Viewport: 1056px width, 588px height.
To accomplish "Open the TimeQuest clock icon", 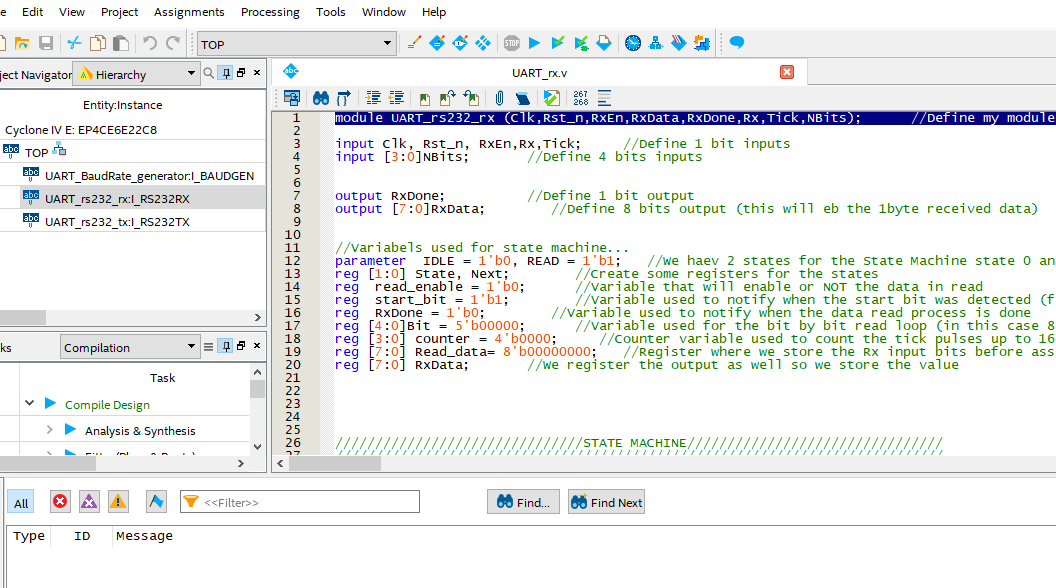I will click(633, 43).
